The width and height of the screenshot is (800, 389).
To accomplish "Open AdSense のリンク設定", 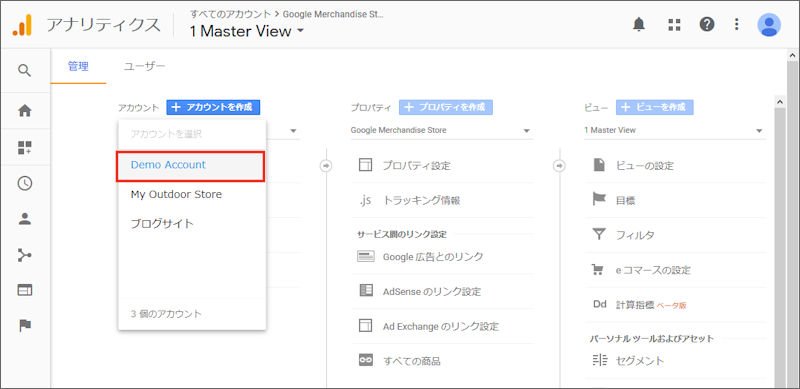I will click(432, 291).
